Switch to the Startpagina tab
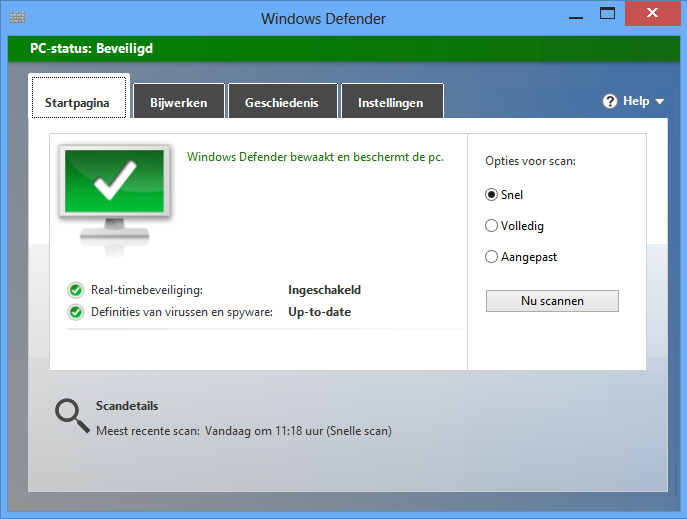 [x=79, y=97]
